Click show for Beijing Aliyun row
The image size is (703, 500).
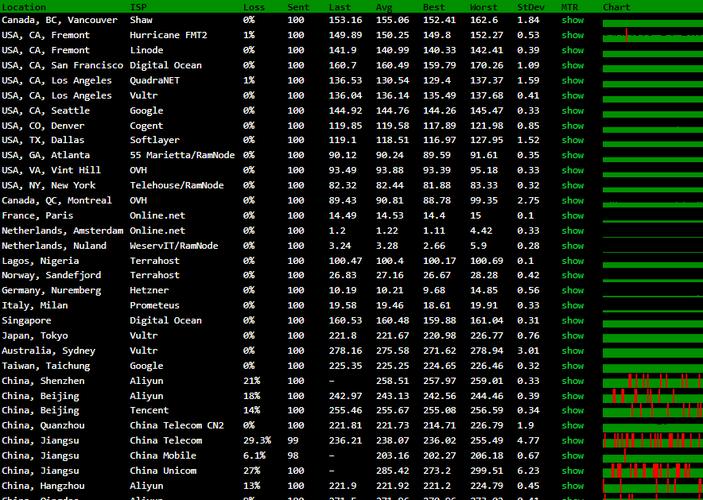(573, 396)
